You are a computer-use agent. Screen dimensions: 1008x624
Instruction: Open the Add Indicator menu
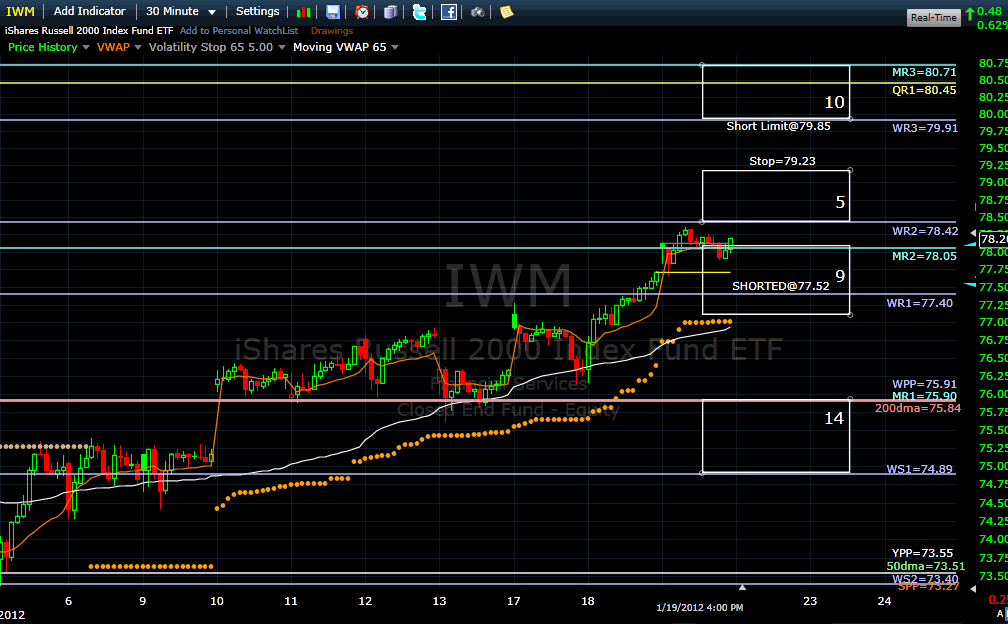(x=89, y=12)
